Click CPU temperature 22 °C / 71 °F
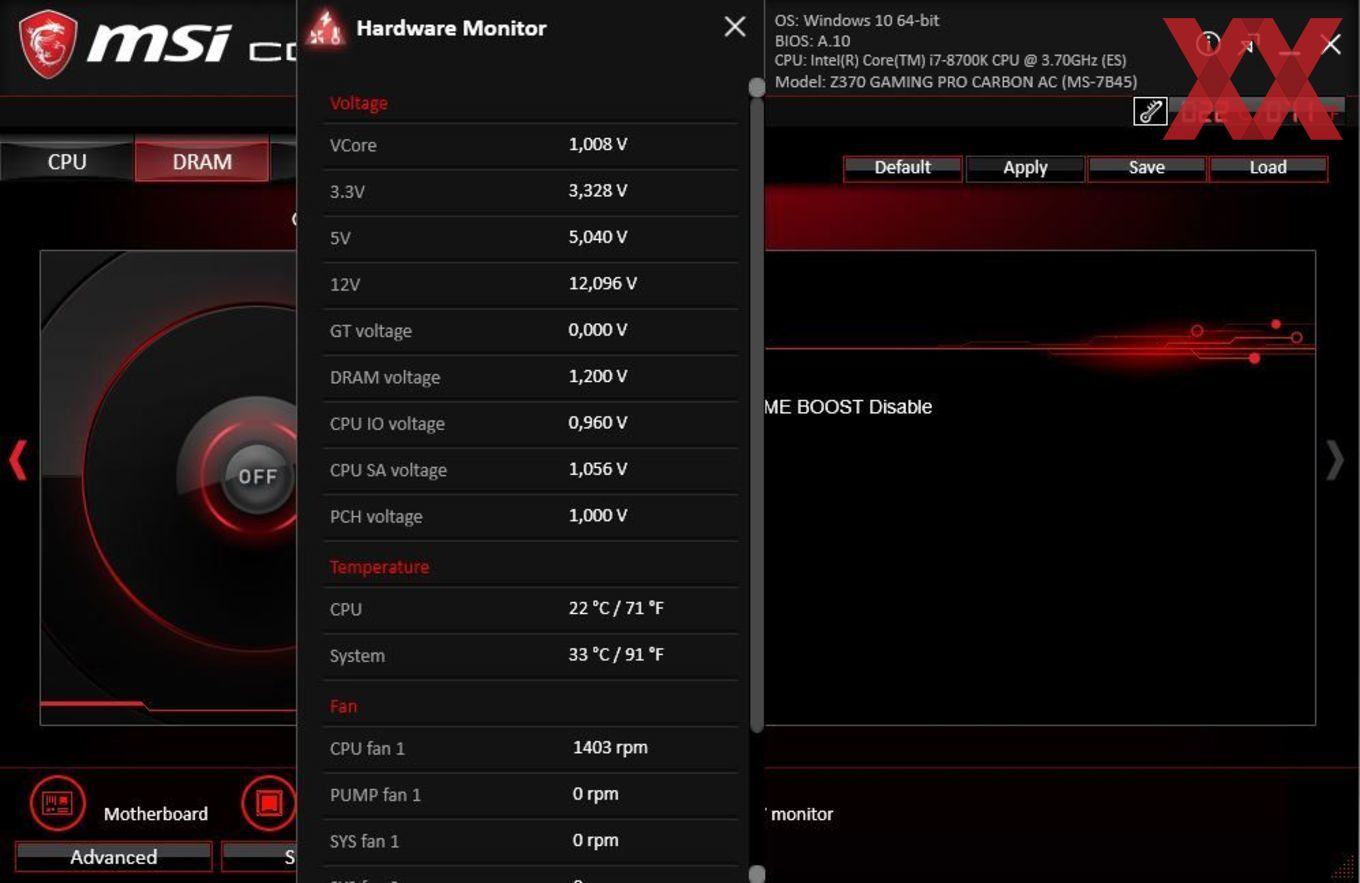The image size is (1360, 883). [616, 608]
